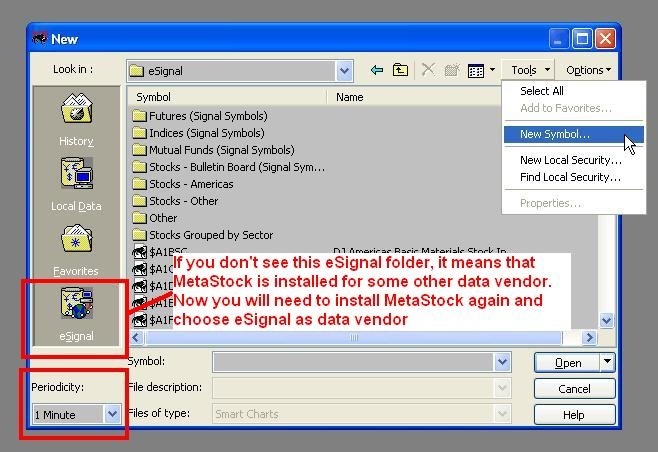Select "Indices (Signal Symbols)" row text

coord(207,133)
